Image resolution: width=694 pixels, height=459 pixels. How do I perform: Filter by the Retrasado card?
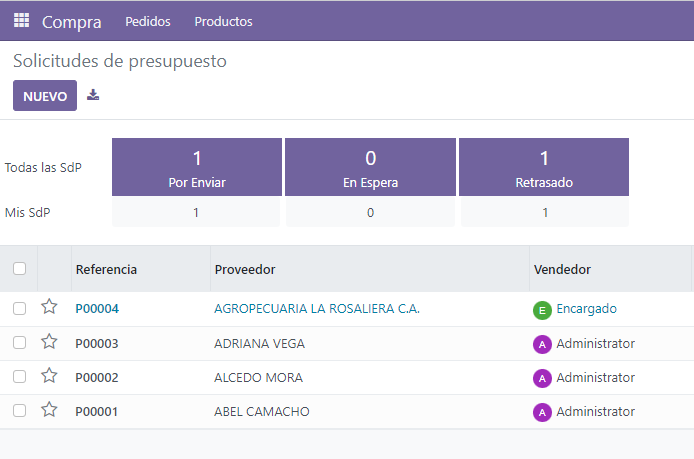point(544,167)
